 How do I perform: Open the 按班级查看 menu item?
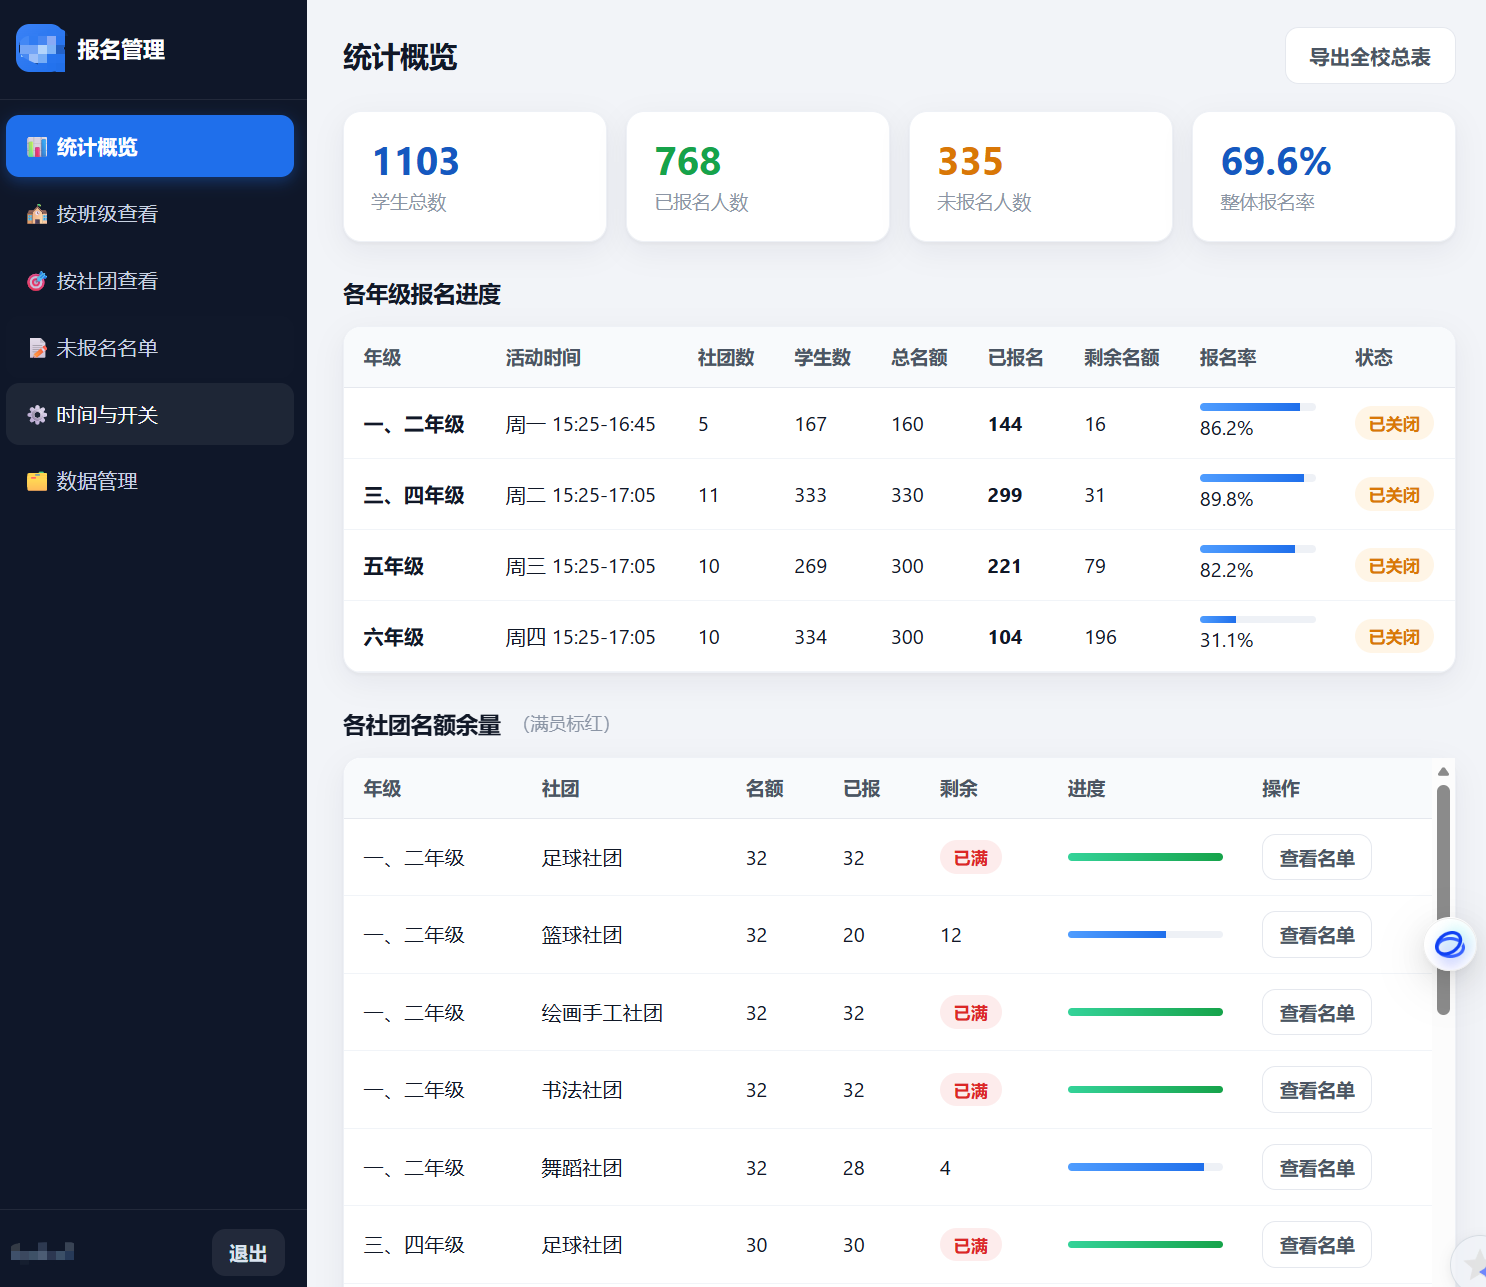[150, 214]
